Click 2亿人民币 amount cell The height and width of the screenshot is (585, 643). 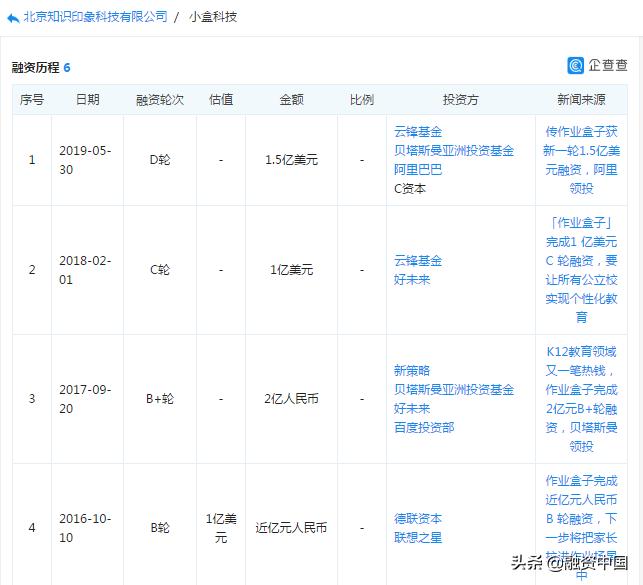[292, 399]
